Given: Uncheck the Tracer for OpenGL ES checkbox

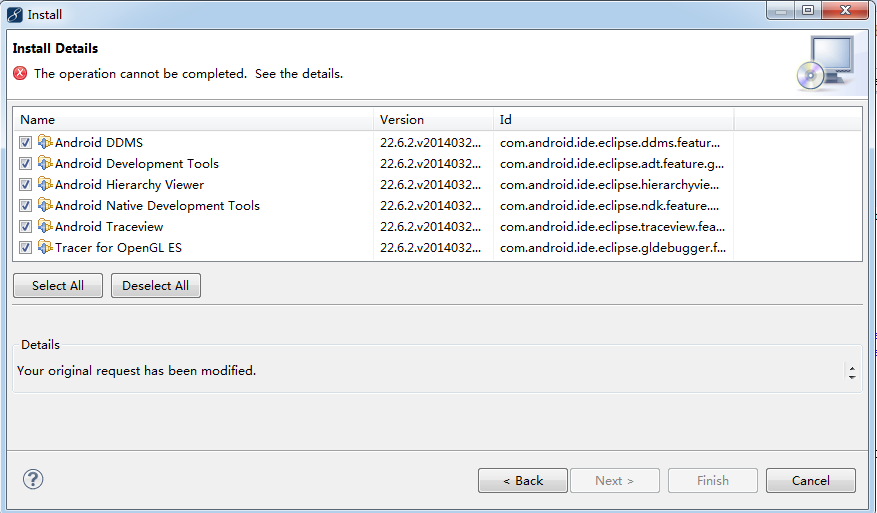Looking at the screenshot, I should pos(25,247).
